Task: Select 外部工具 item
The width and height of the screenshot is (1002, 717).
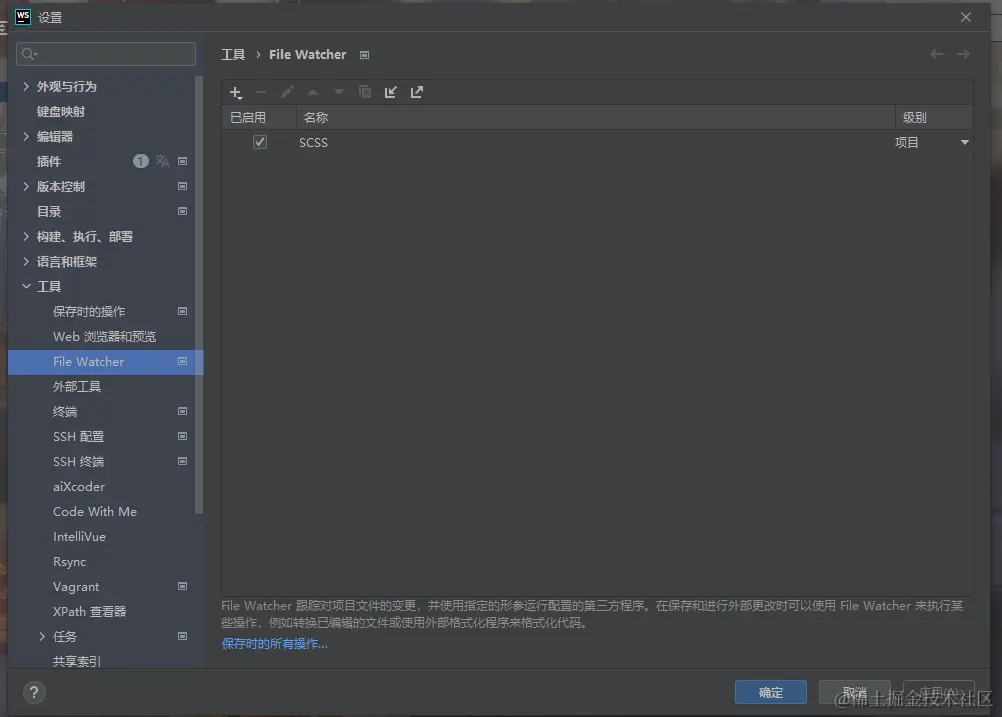Action: coord(77,387)
